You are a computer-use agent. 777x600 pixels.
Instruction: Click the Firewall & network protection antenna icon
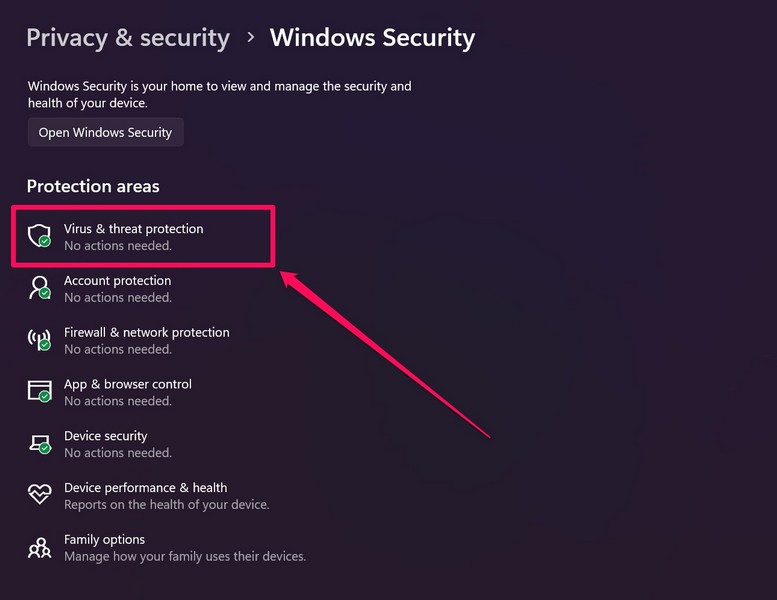pyautogui.click(x=39, y=340)
